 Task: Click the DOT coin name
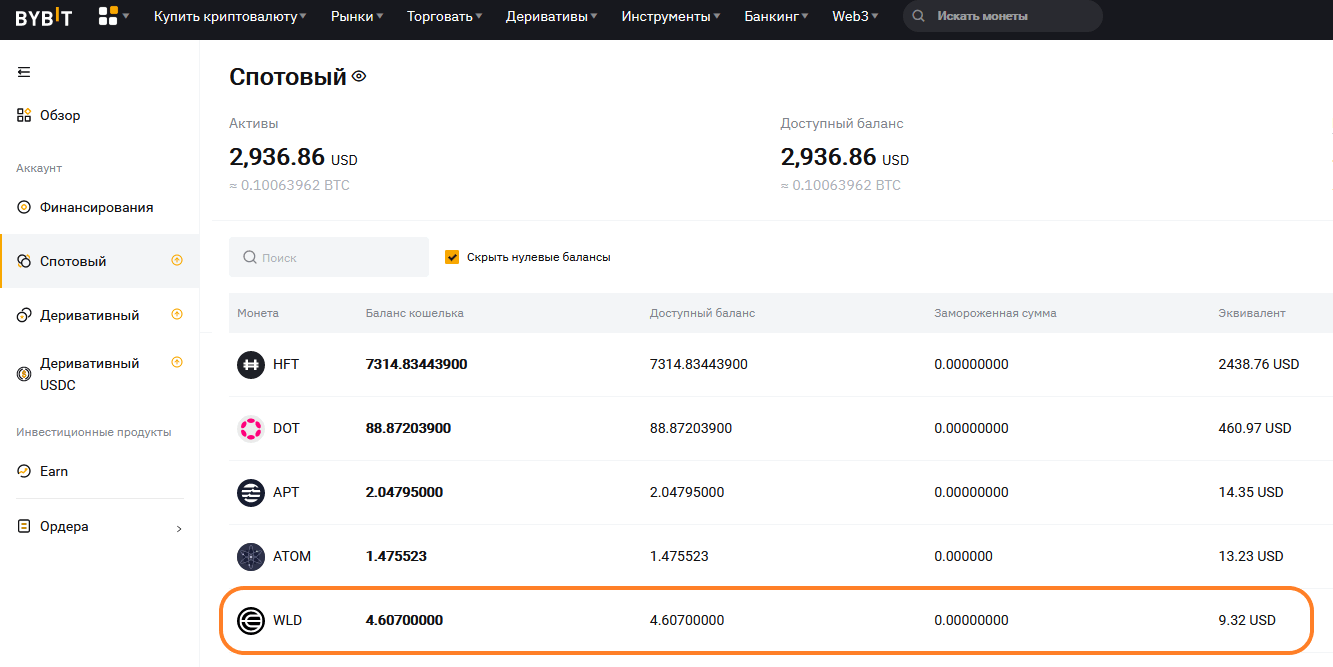286,428
